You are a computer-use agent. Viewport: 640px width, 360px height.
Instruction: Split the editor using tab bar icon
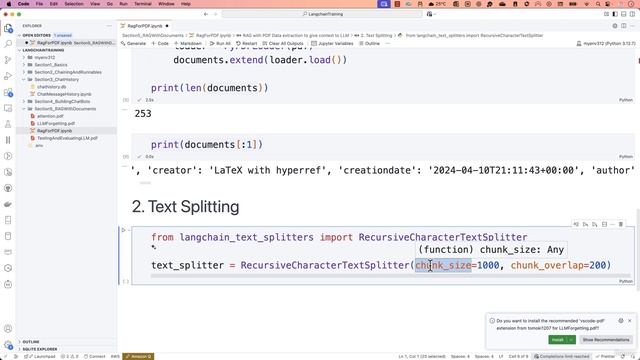coord(624,26)
